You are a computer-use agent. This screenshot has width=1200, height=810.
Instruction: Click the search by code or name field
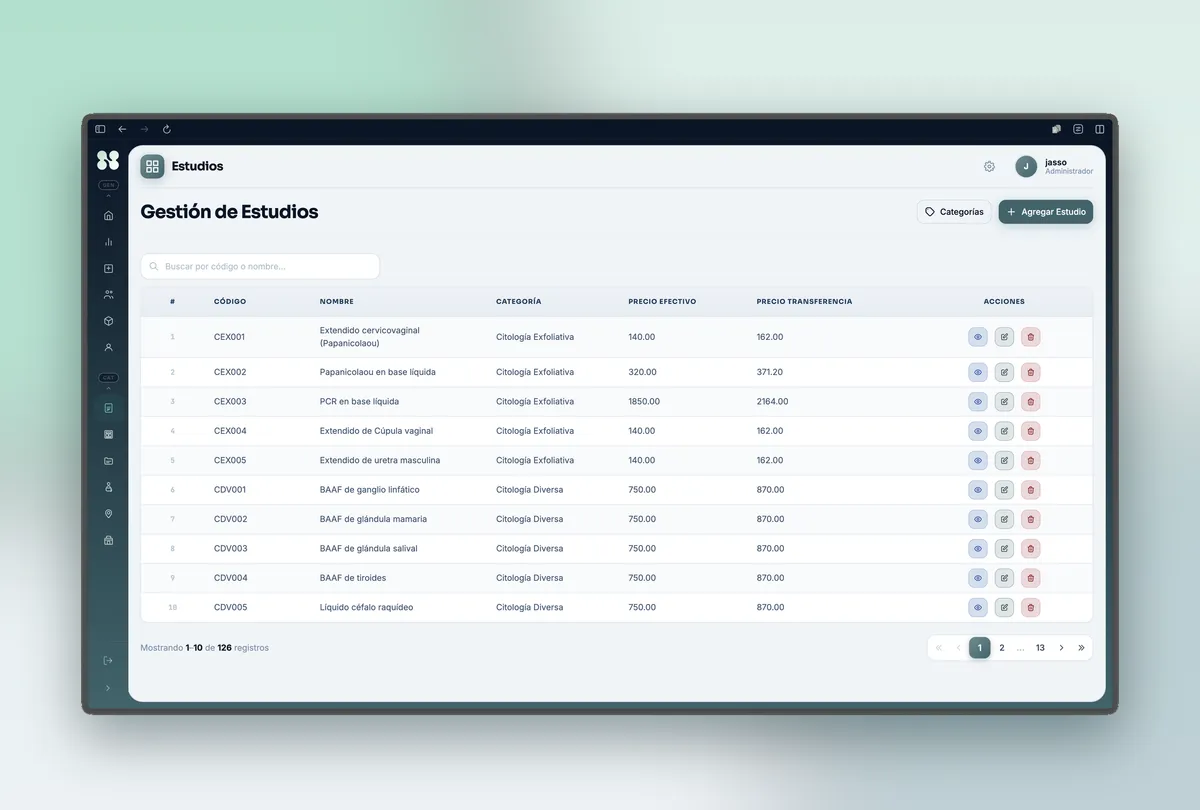point(260,266)
